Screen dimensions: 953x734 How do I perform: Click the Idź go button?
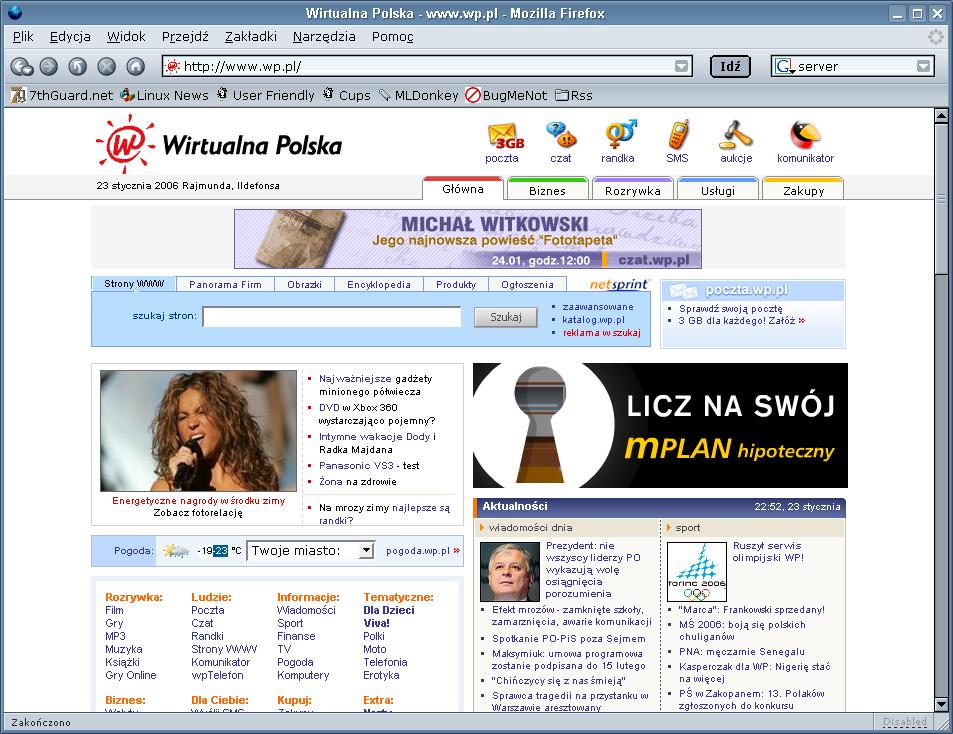tap(730, 67)
